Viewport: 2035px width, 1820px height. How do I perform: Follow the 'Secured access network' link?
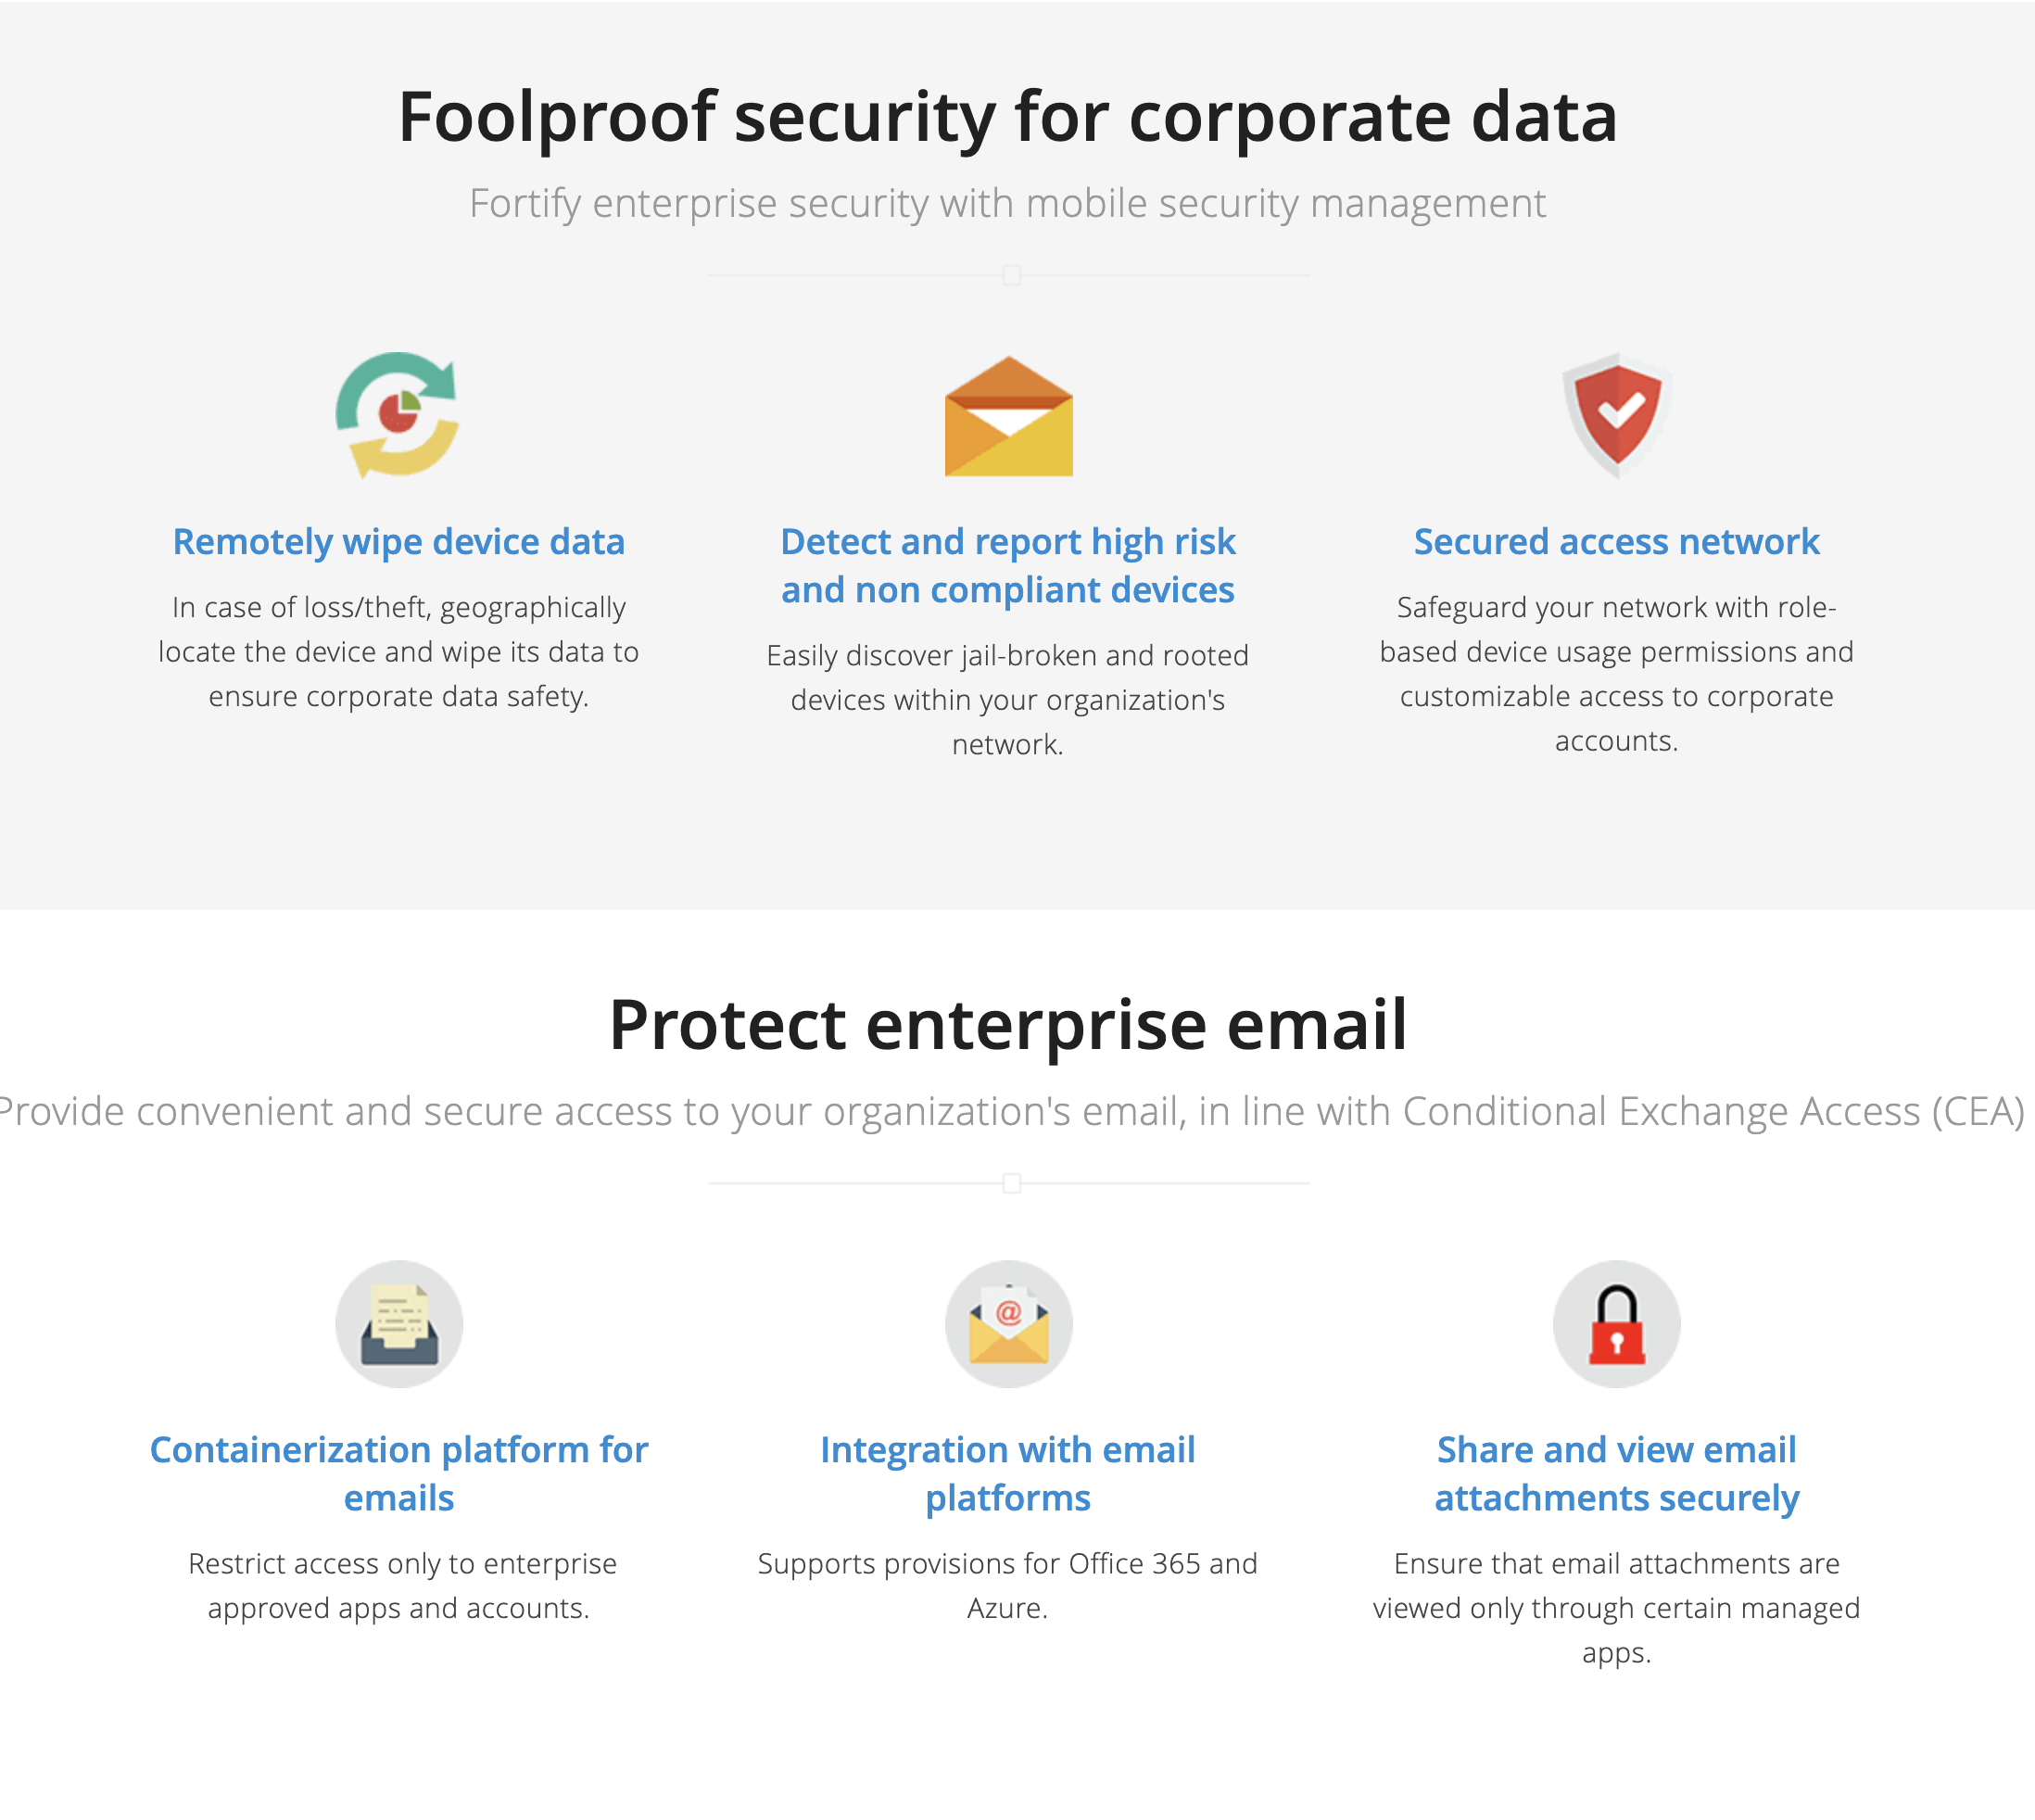tap(1616, 542)
